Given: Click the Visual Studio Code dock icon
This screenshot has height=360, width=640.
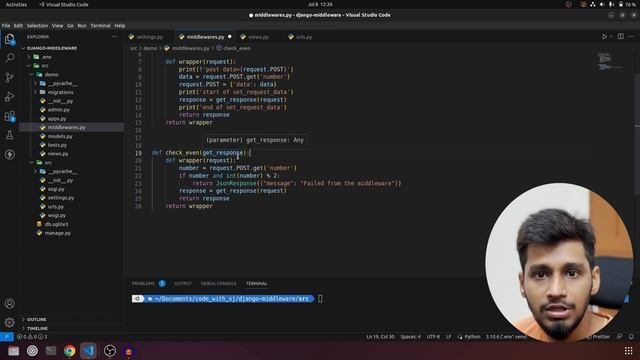Looking at the screenshot, I should (89, 351).
